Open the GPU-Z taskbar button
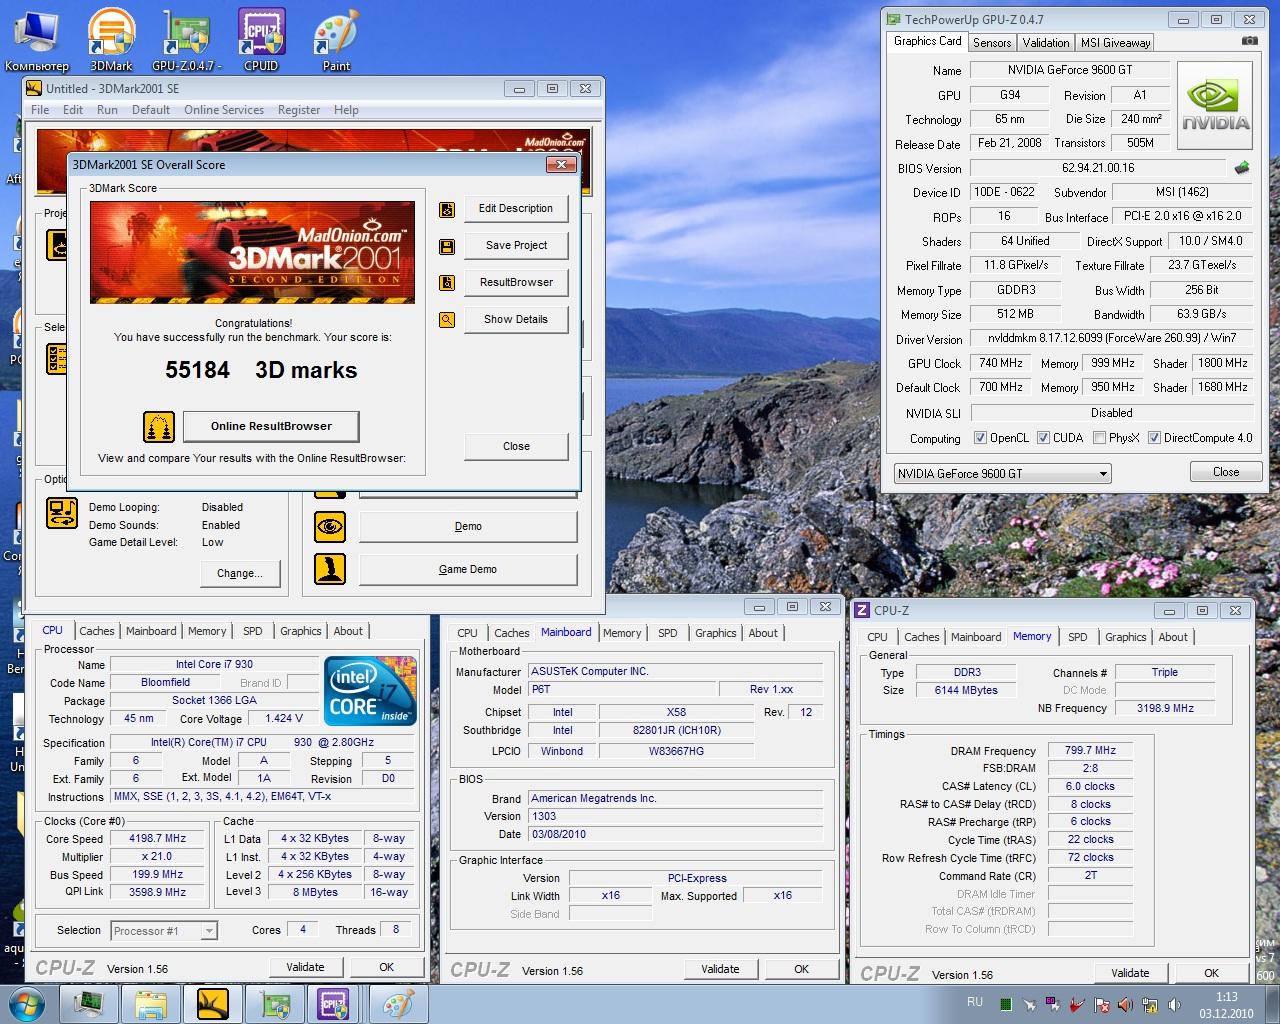This screenshot has width=1280, height=1024. tap(273, 1003)
